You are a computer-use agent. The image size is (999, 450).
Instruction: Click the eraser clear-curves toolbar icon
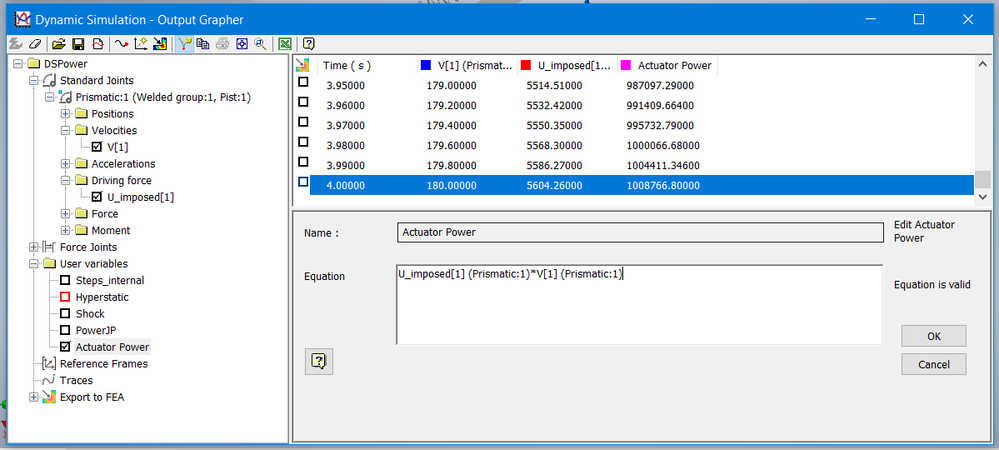click(35, 44)
